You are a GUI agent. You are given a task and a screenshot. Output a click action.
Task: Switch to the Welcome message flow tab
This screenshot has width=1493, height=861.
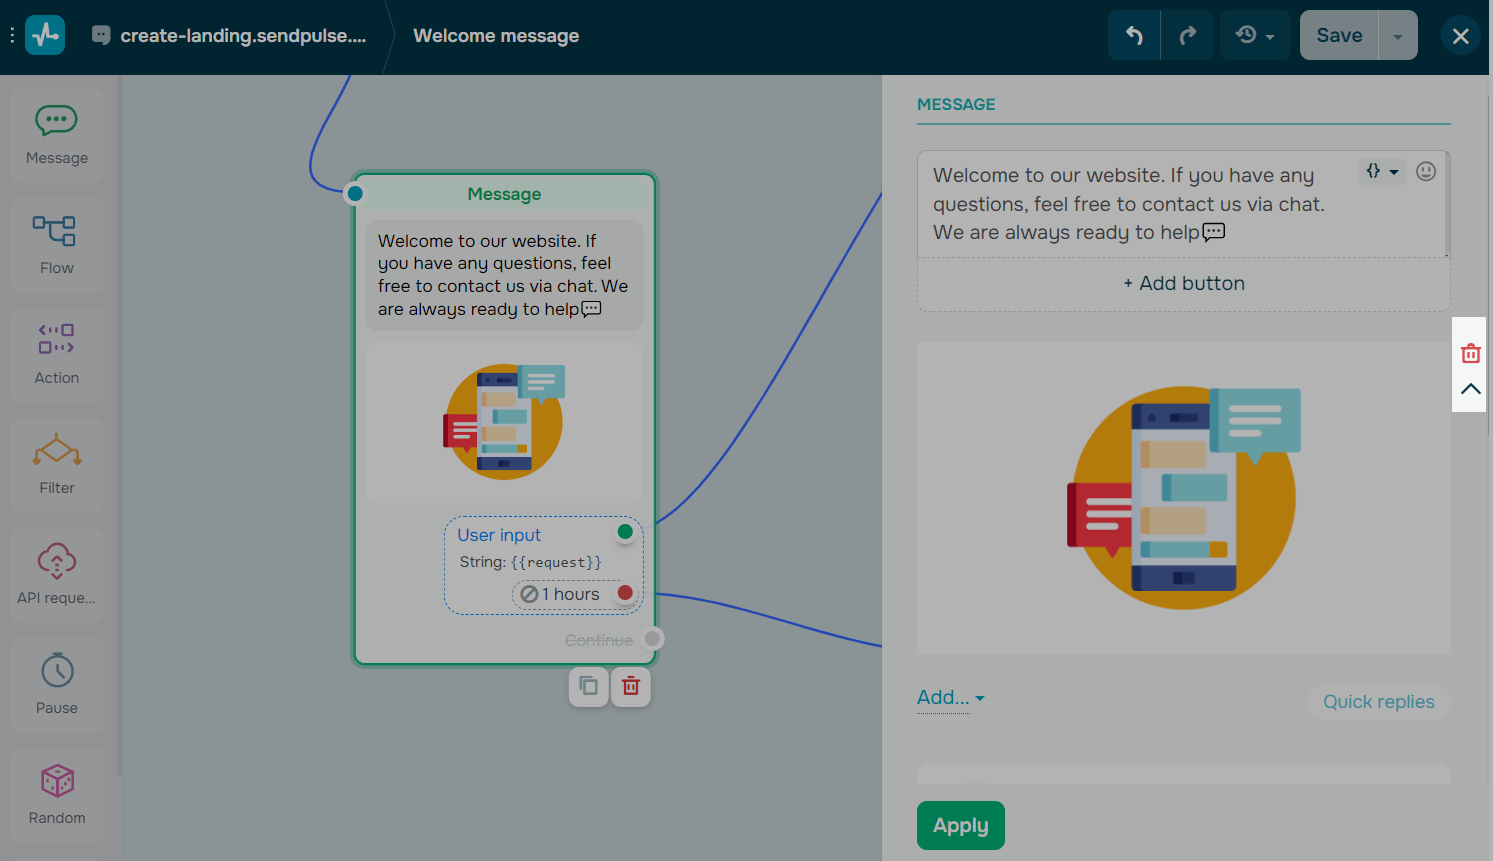(495, 35)
